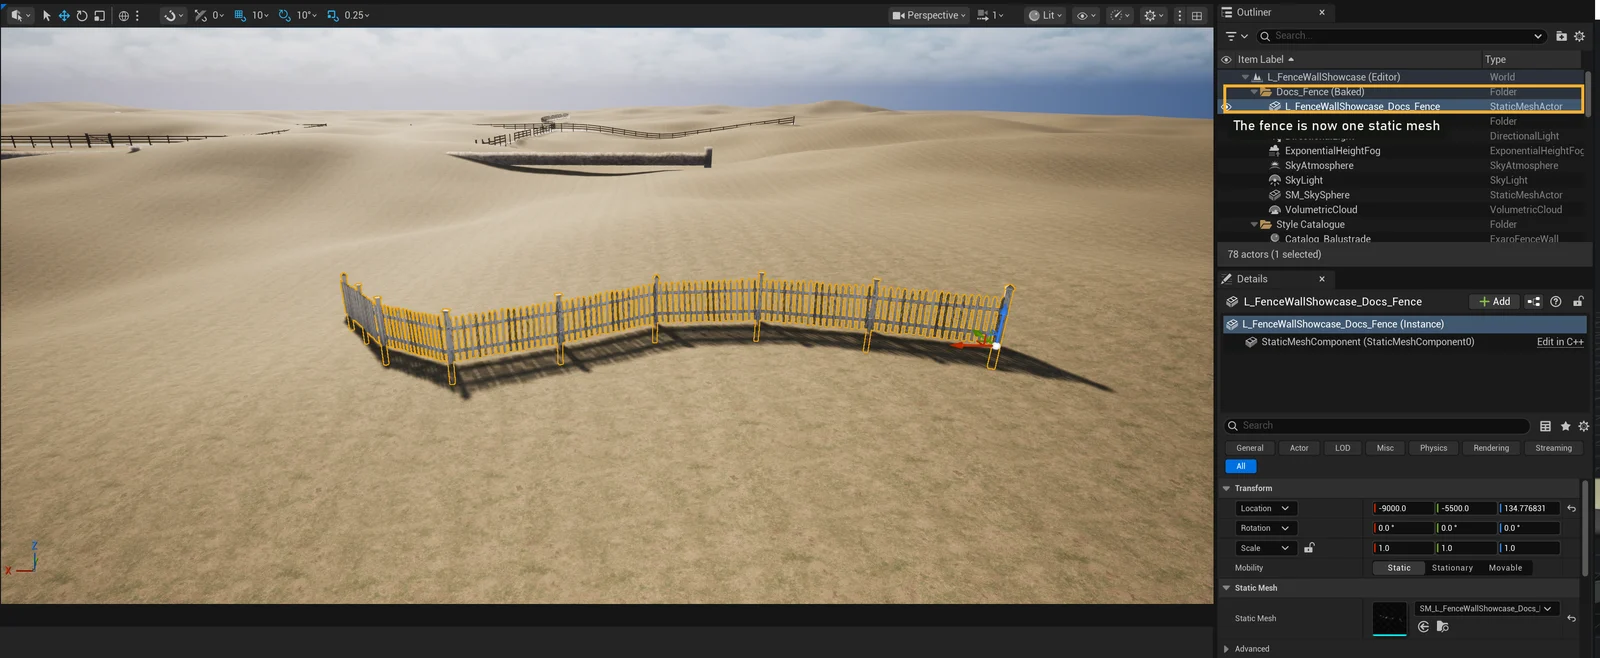The height and width of the screenshot is (658, 1600).
Task: Open the camera speed dropdown
Action: coord(990,15)
